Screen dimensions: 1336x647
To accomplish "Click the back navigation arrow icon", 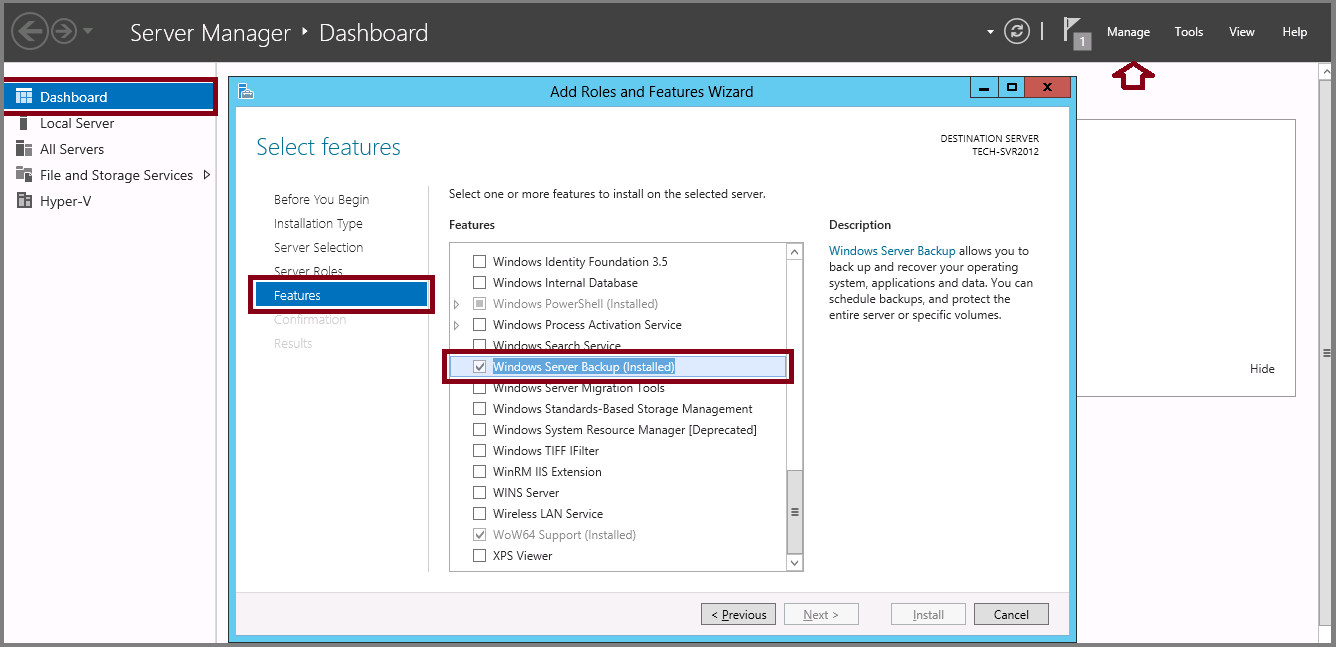I will (x=30, y=32).
